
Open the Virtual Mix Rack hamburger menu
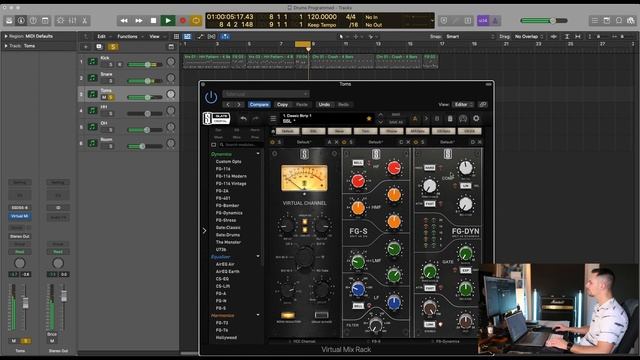(273, 119)
